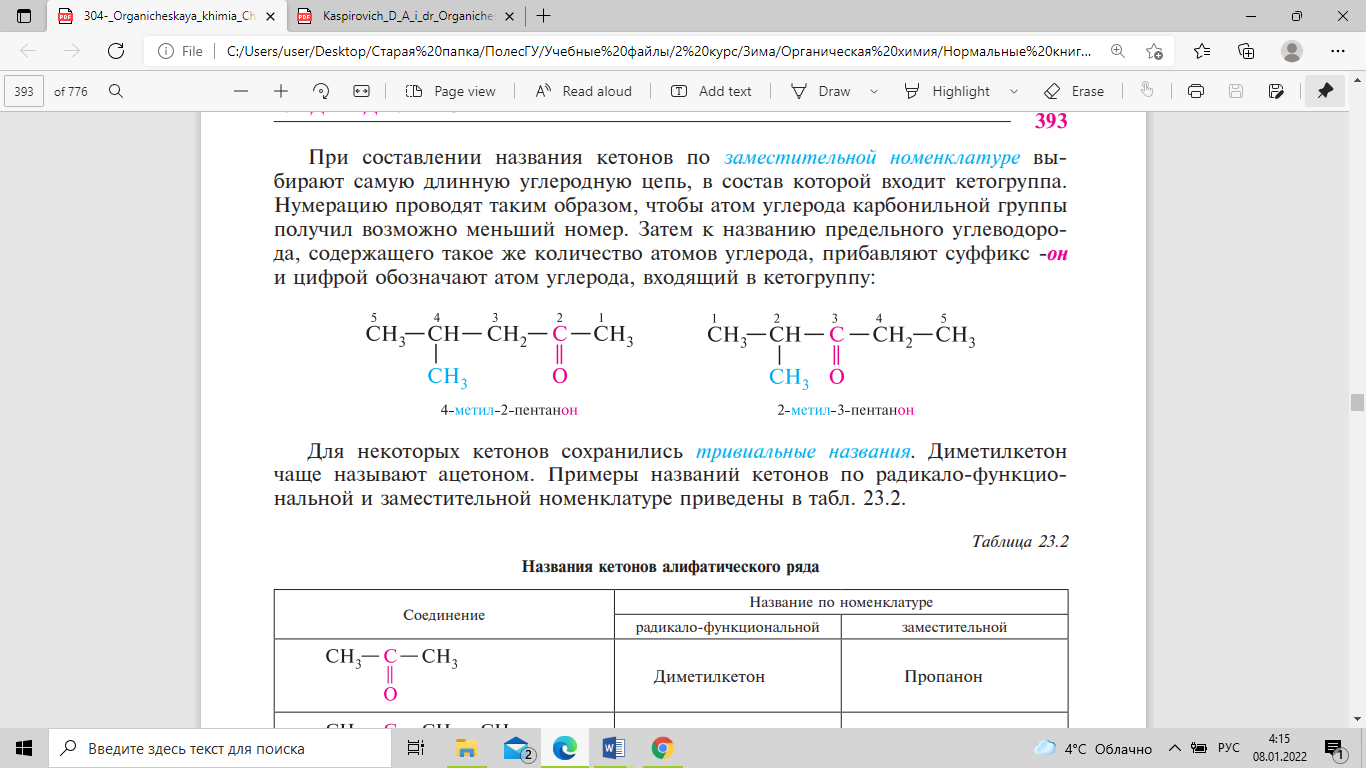Open a new browser tab
The image size is (1366, 768).
[x=543, y=16]
